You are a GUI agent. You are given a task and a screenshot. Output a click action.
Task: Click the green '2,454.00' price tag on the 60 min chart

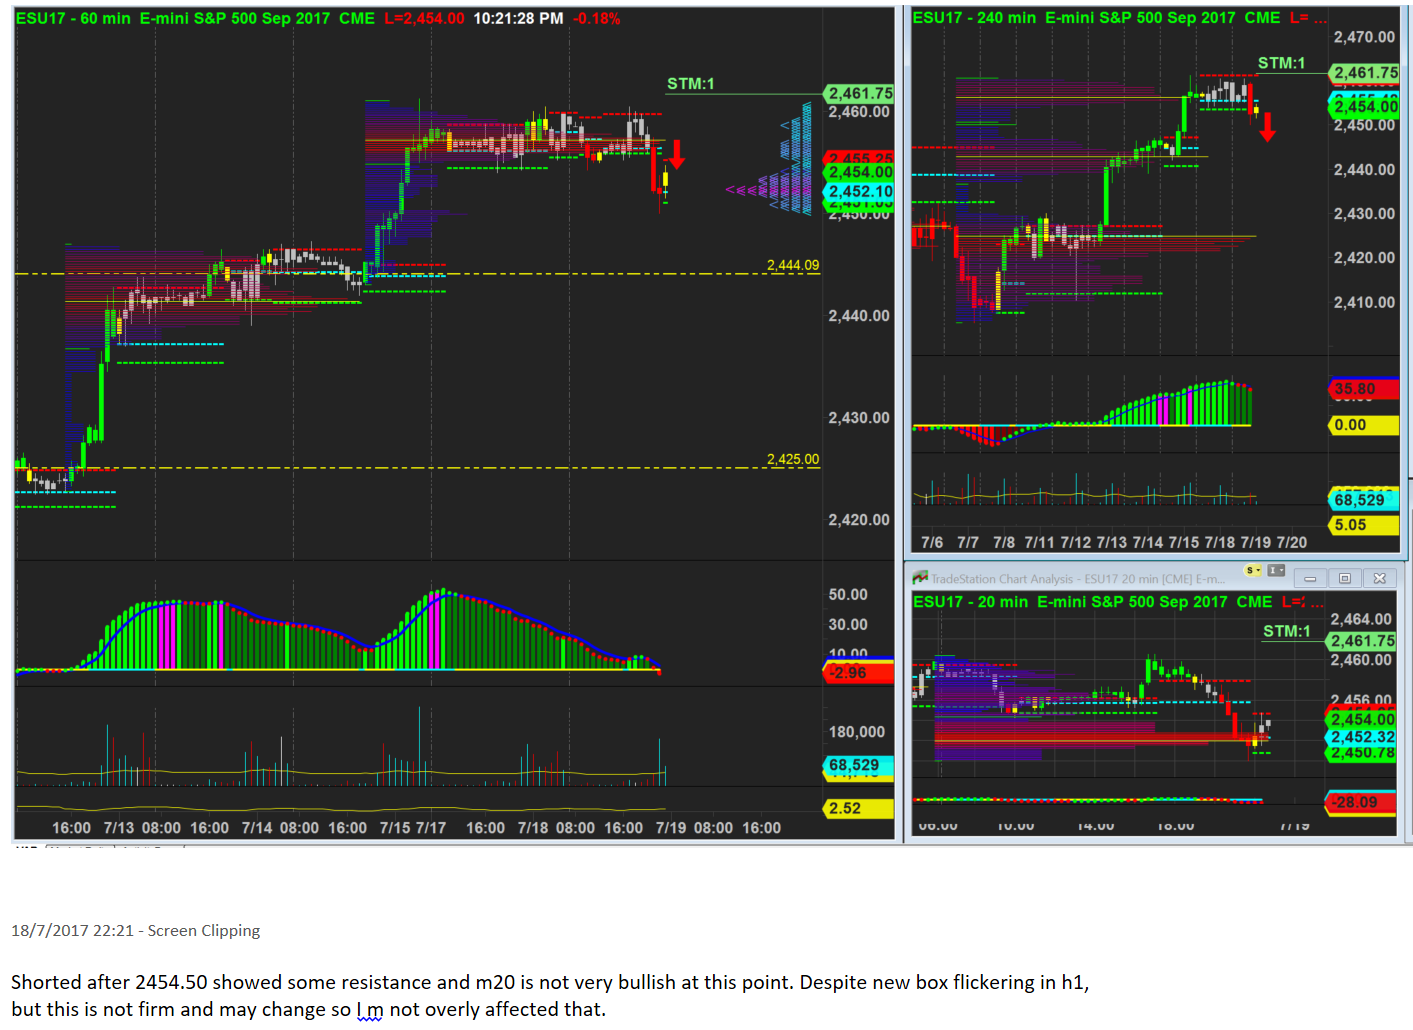tap(860, 172)
